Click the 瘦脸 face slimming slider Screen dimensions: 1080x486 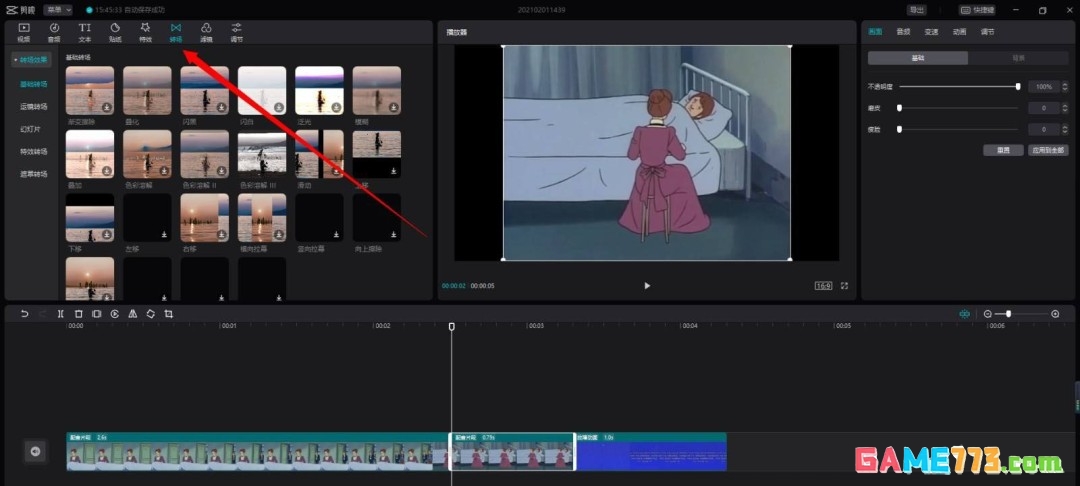(x=959, y=129)
